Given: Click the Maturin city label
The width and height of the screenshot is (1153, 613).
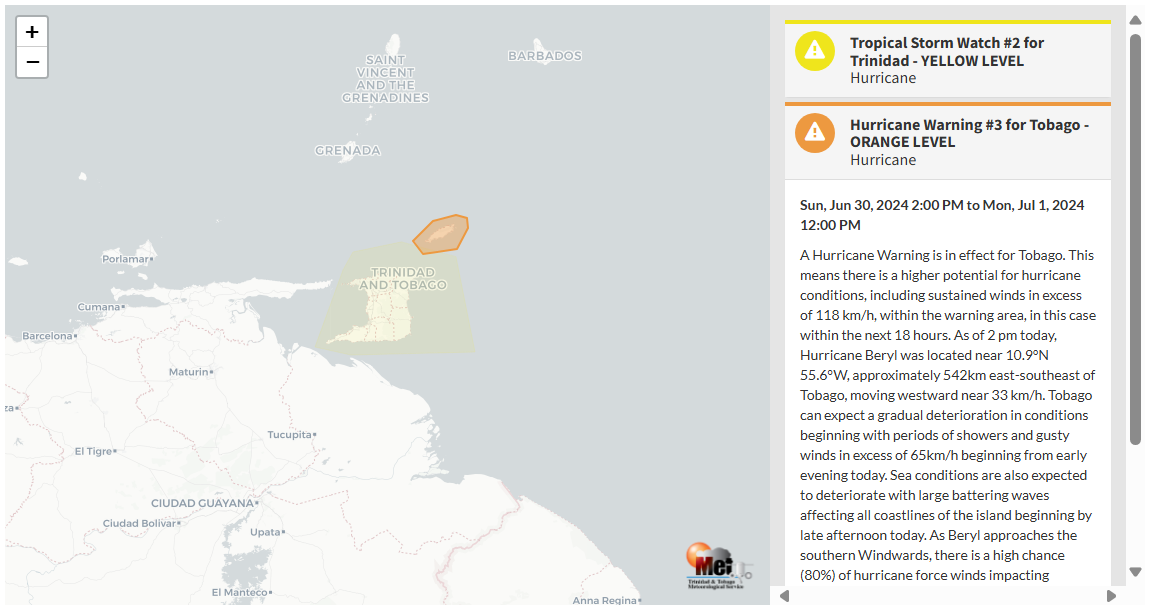Looking at the screenshot, I should click(x=189, y=372).
